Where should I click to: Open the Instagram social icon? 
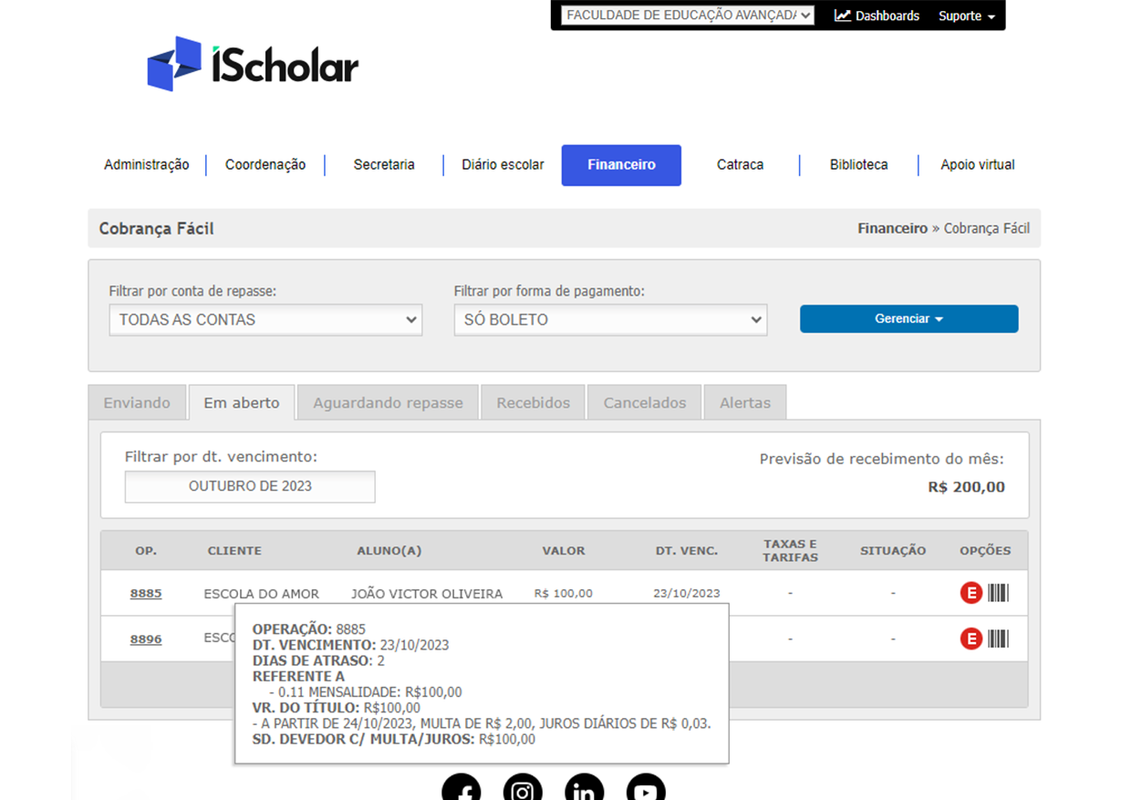click(x=523, y=788)
